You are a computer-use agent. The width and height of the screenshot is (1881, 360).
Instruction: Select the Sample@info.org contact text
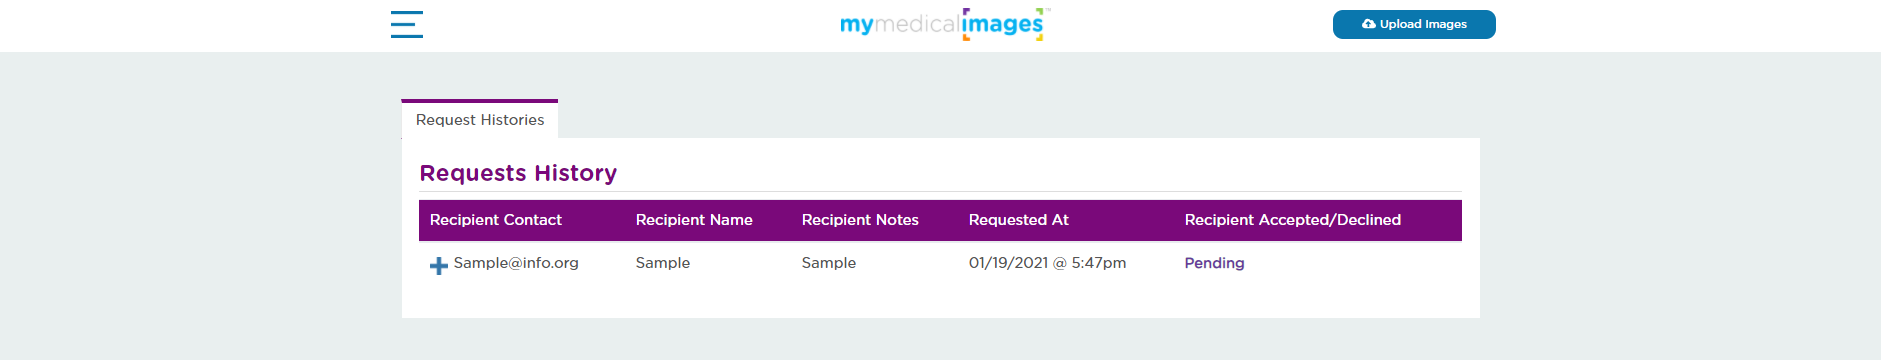pos(516,263)
